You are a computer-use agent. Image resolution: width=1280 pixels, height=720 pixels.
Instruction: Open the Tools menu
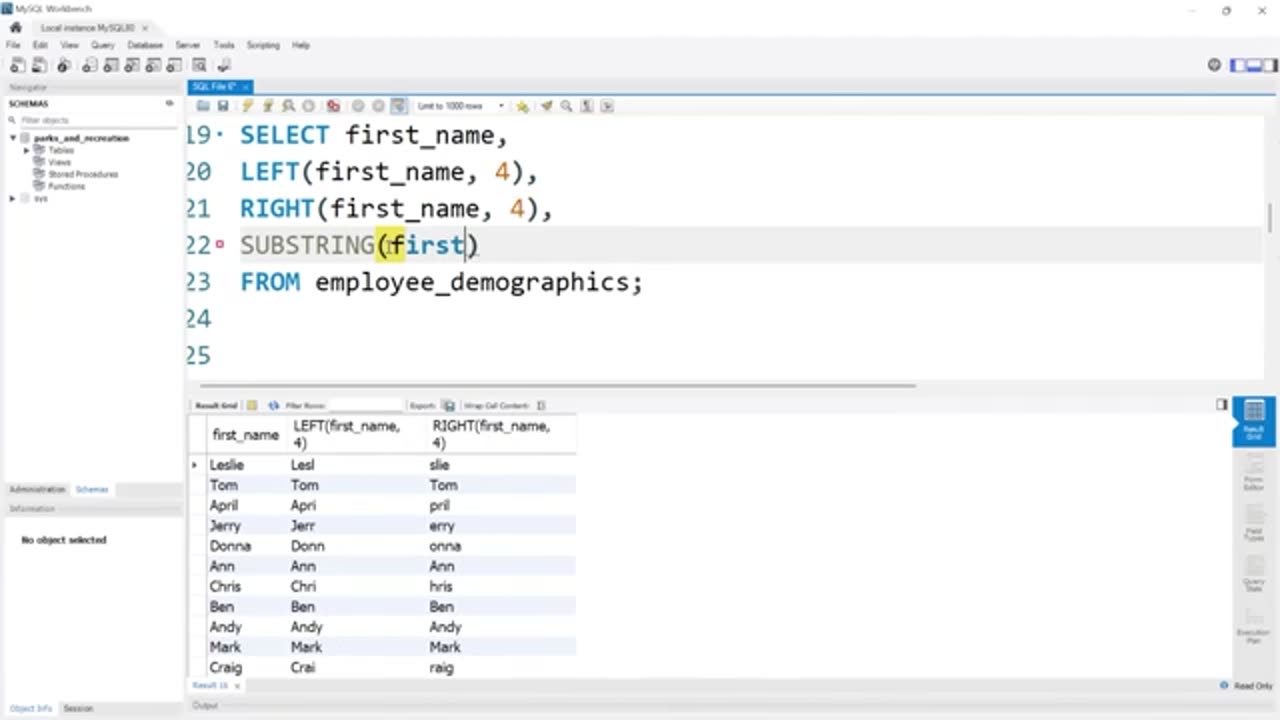coord(224,45)
